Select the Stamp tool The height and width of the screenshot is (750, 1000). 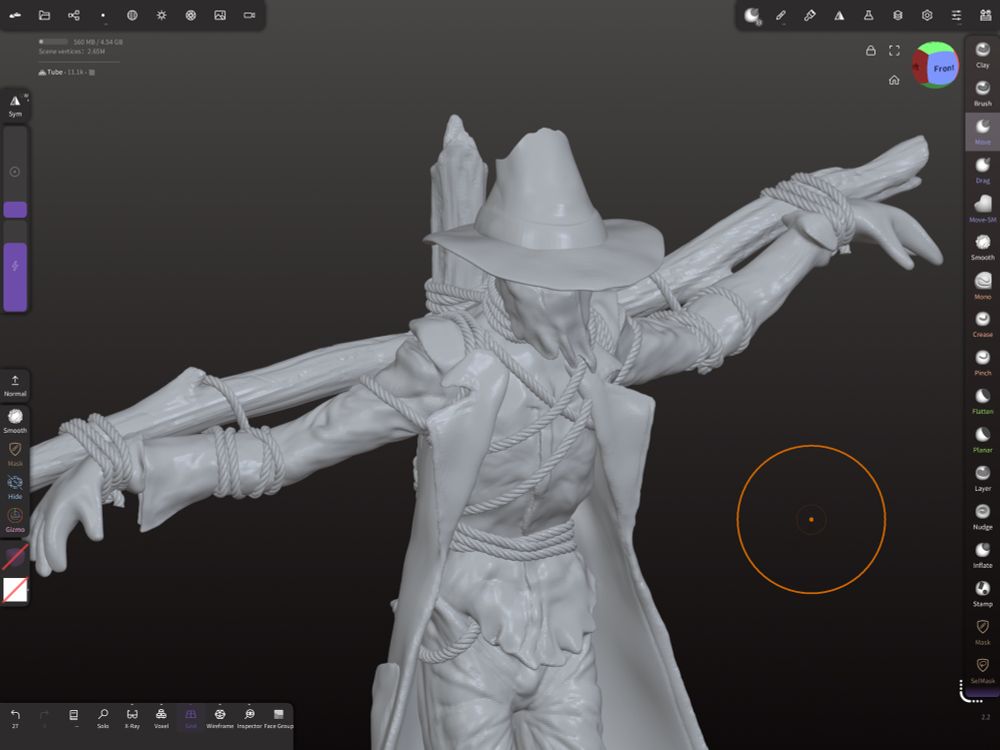coord(982,594)
